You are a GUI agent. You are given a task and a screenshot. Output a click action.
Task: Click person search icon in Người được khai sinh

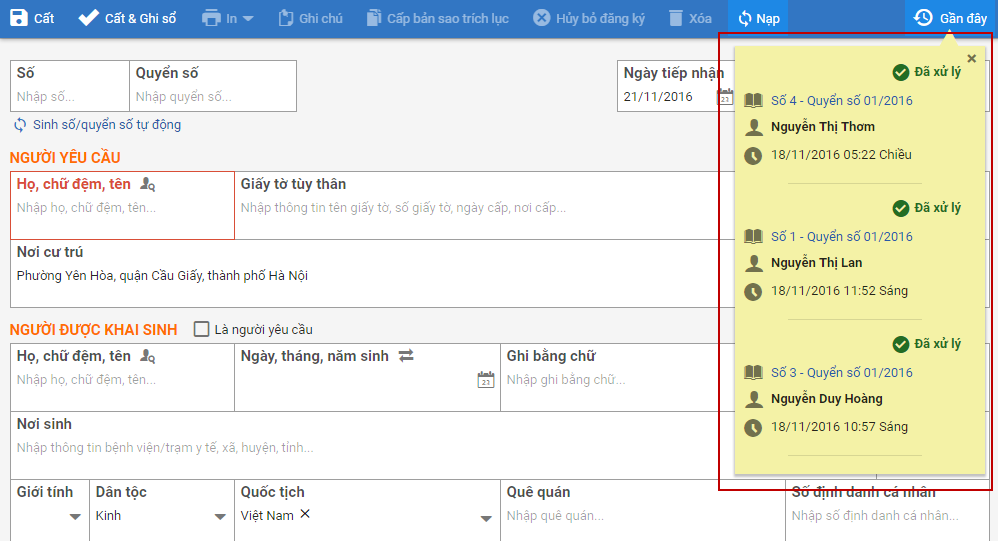[x=147, y=356]
